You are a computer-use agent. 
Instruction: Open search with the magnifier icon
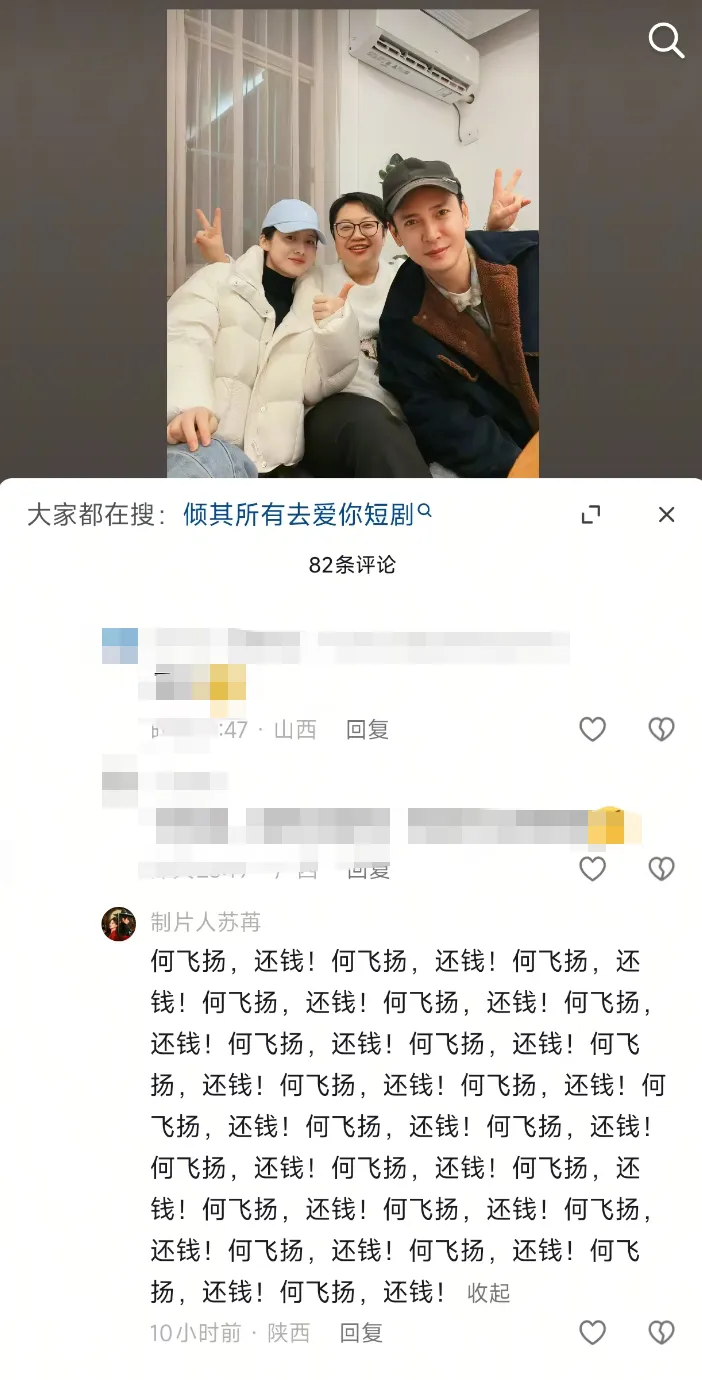666,41
